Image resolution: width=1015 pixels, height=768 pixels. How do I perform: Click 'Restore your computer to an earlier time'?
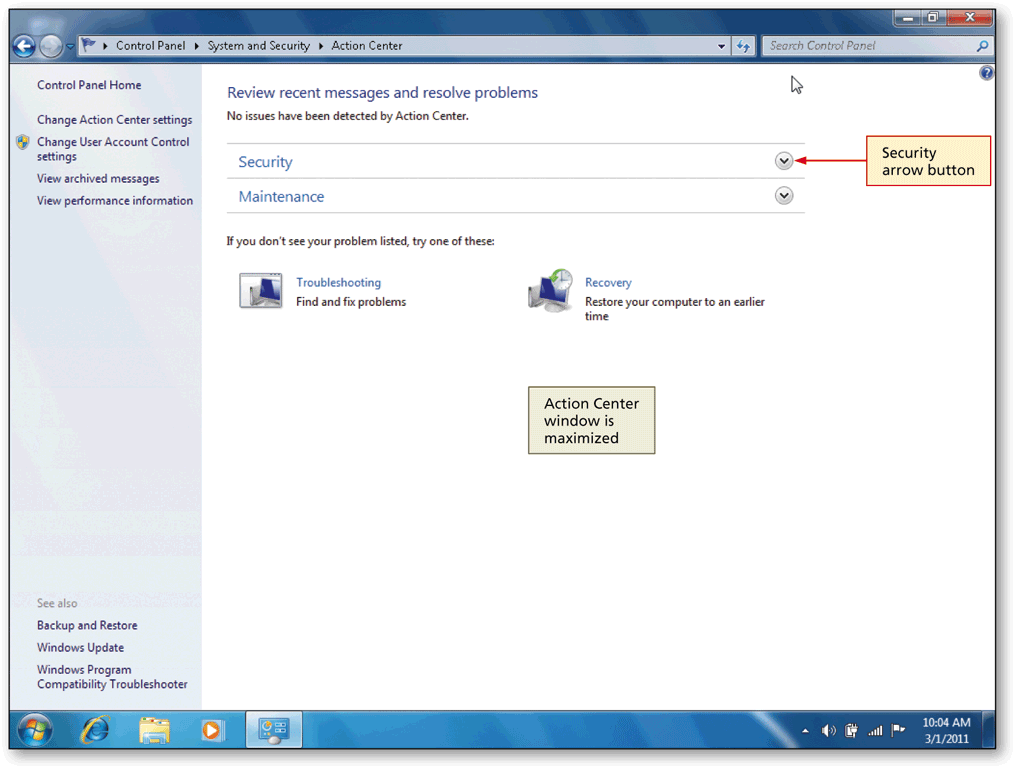(x=675, y=309)
